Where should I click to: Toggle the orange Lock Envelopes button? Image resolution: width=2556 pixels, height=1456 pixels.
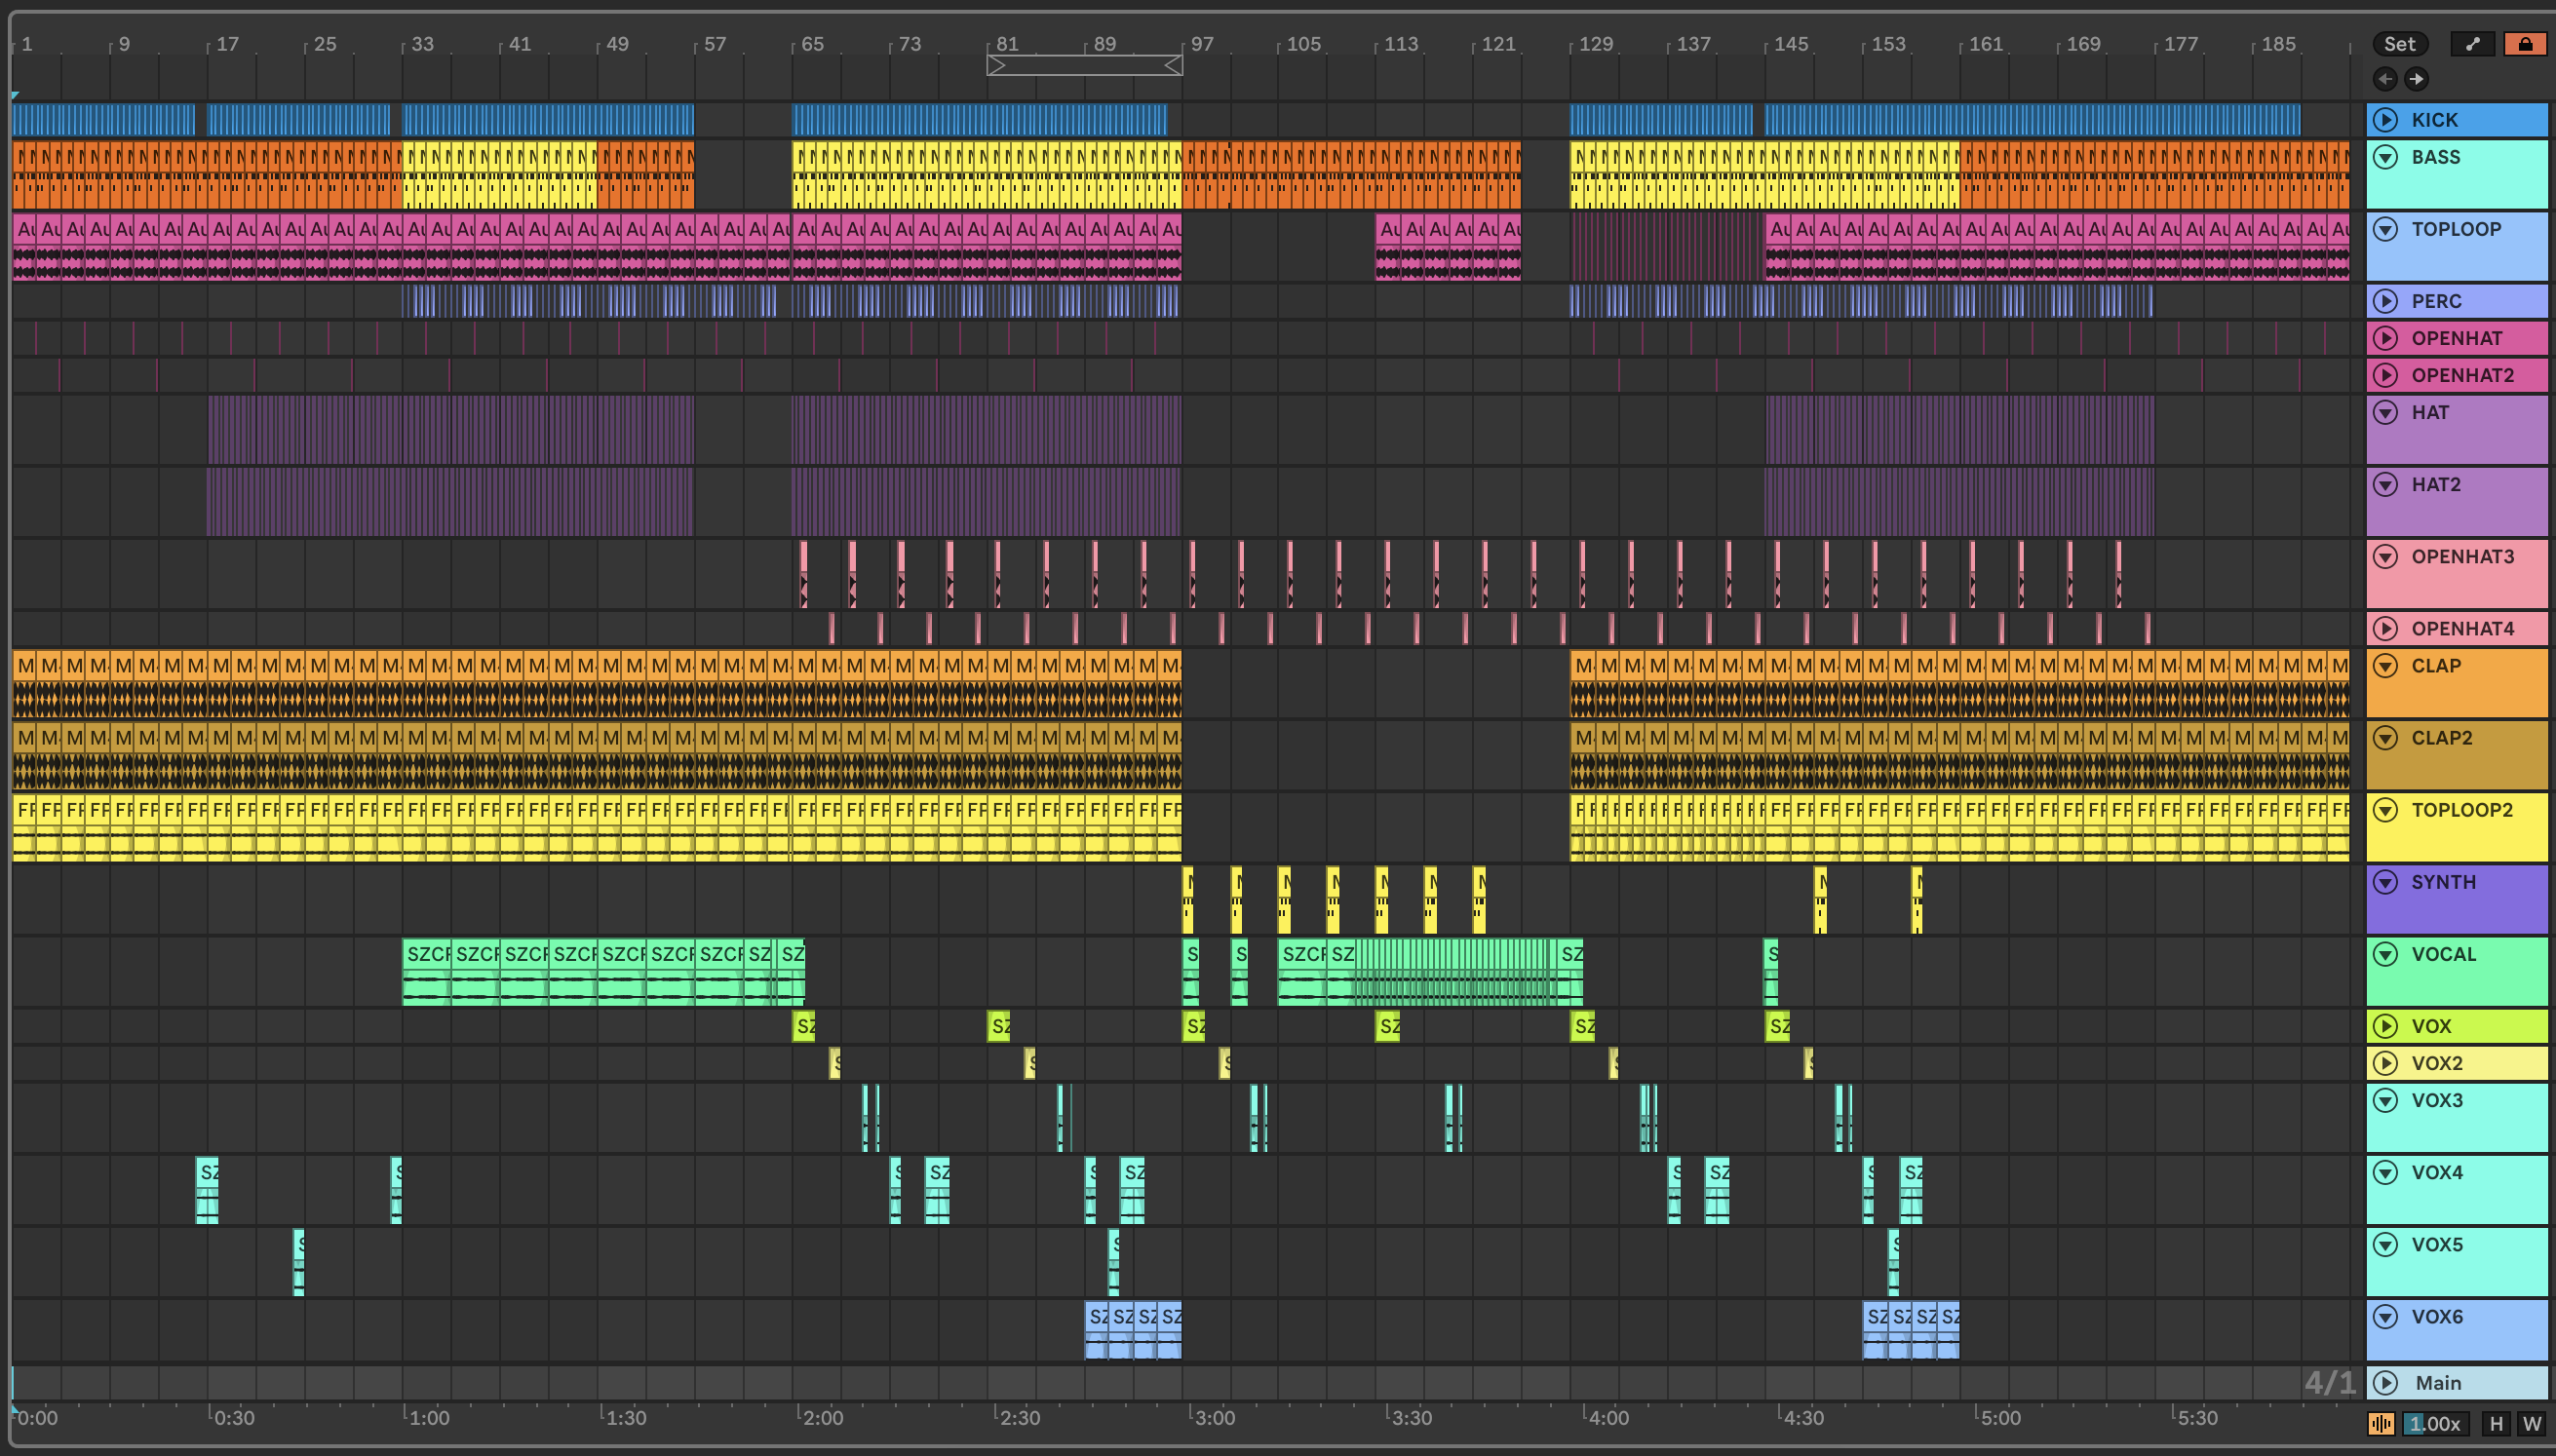pos(2525,44)
